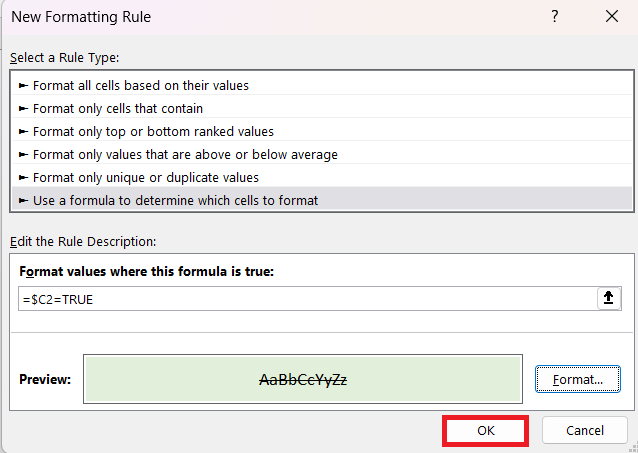Click the collapse dialog range selector icon

point(609,298)
